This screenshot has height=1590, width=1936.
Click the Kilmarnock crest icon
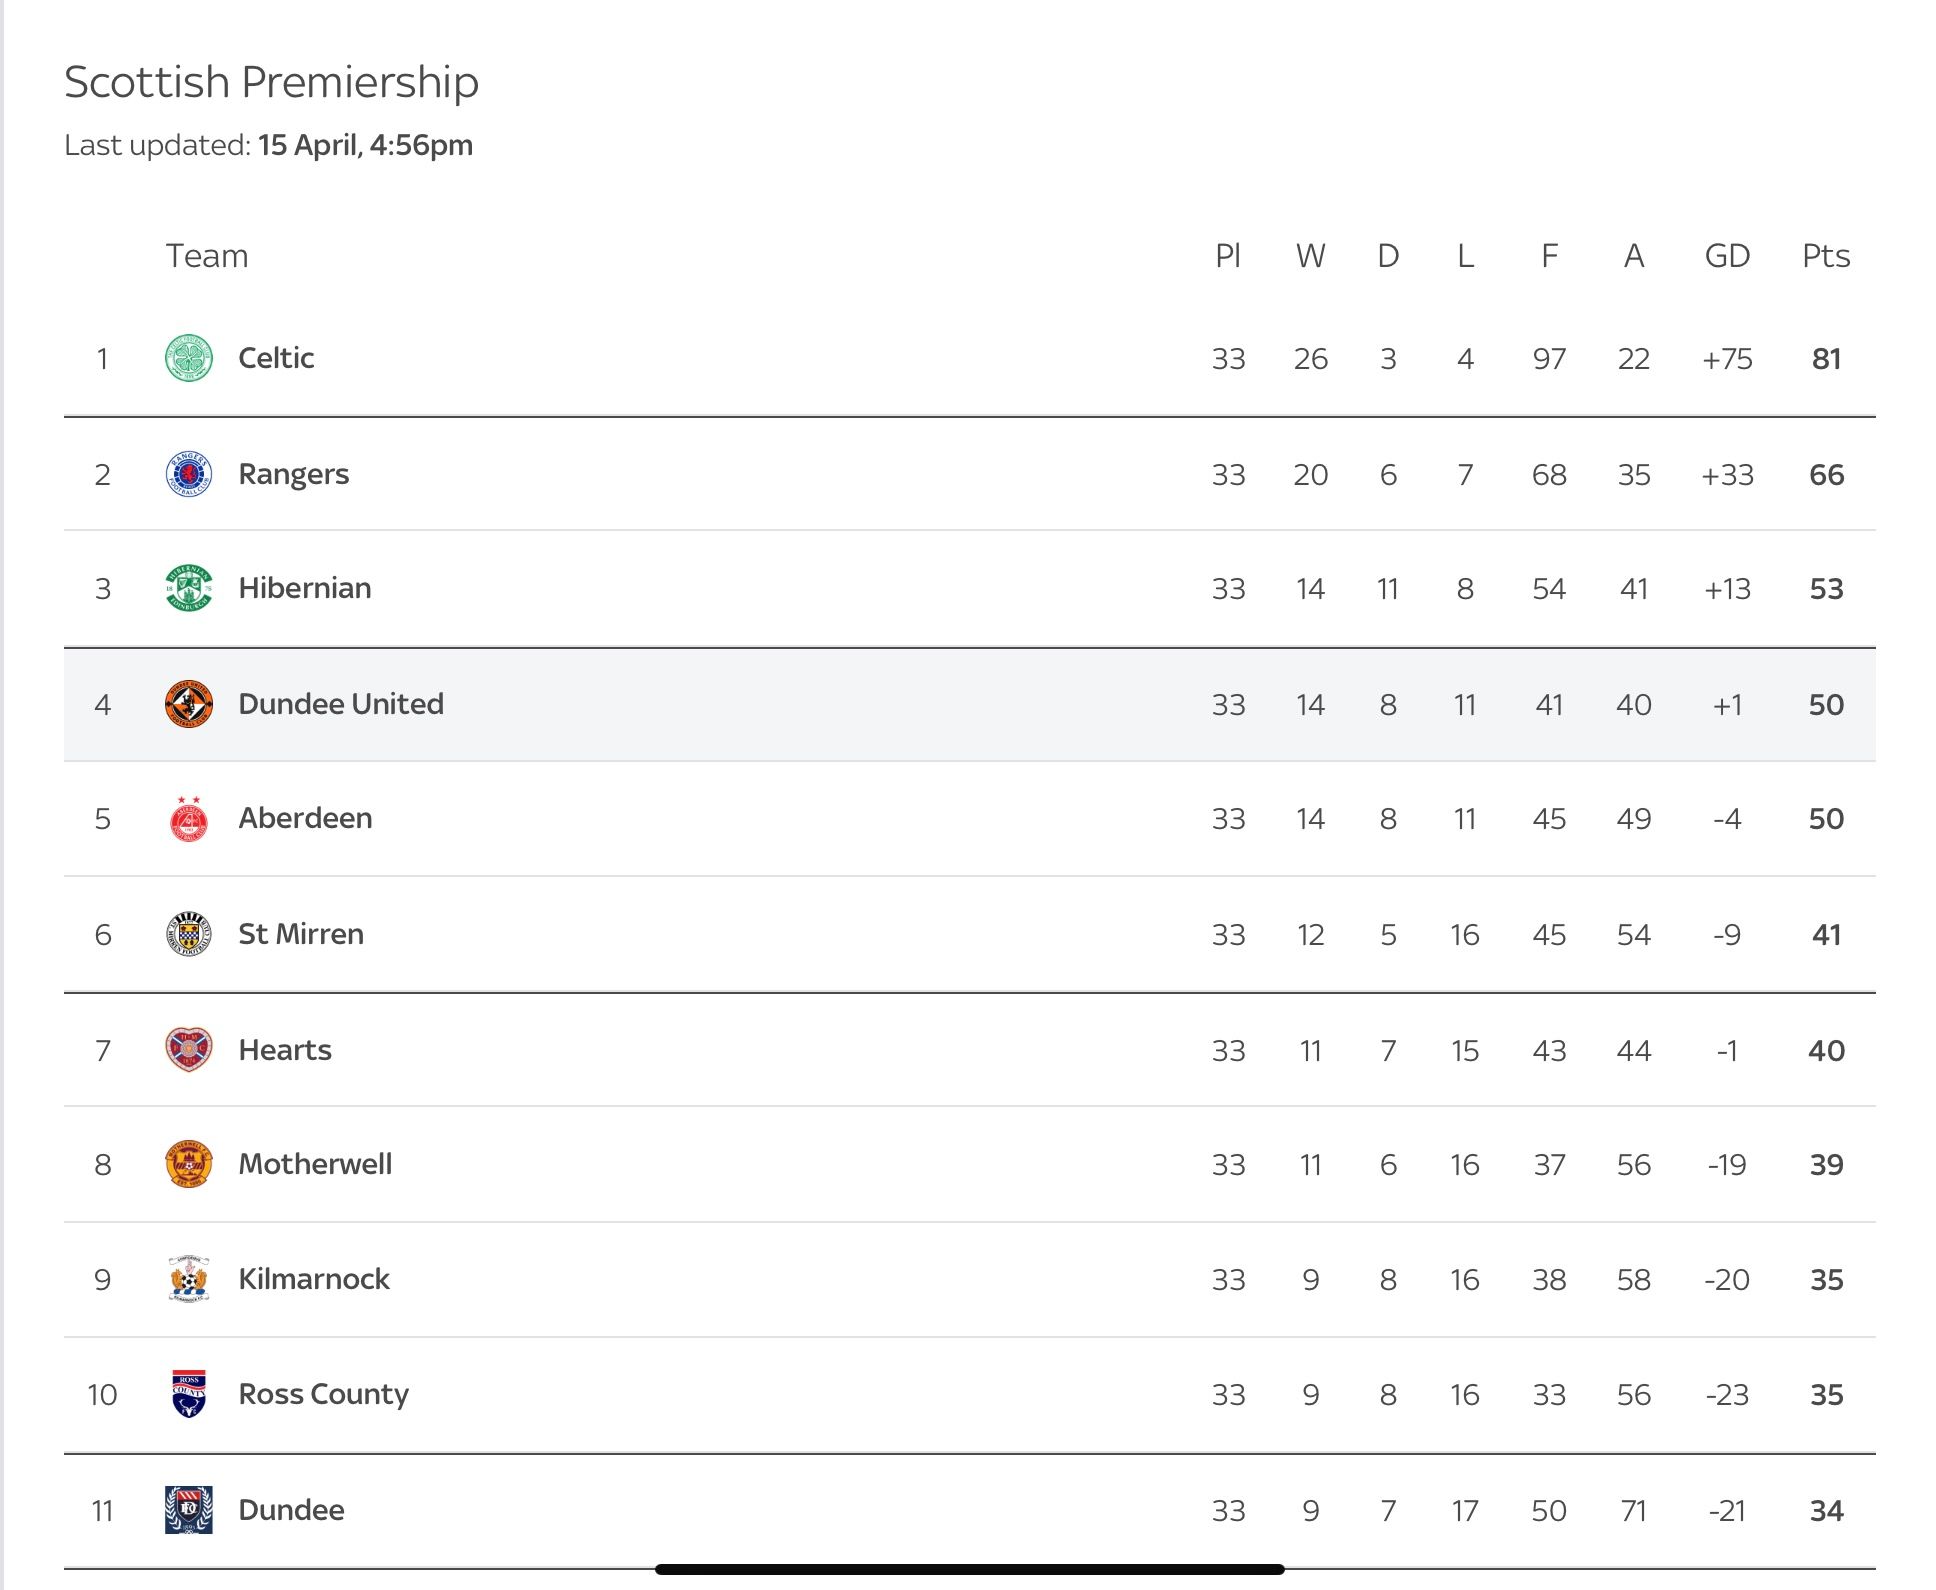click(189, 1279)
